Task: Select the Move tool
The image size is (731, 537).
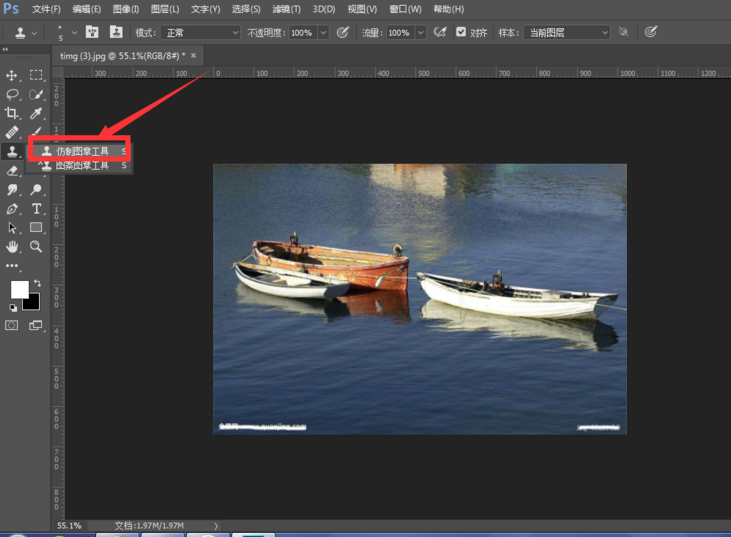Action: pyautogui.click(x=12, y=75)
